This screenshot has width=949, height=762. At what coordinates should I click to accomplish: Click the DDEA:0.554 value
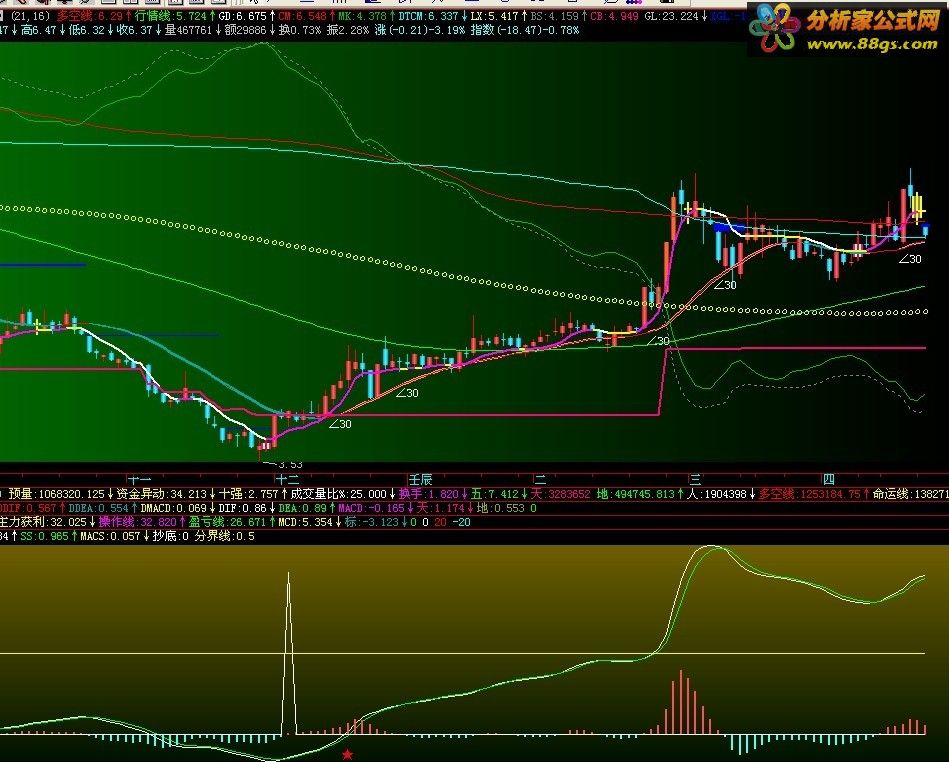click(x=99, y=508)
